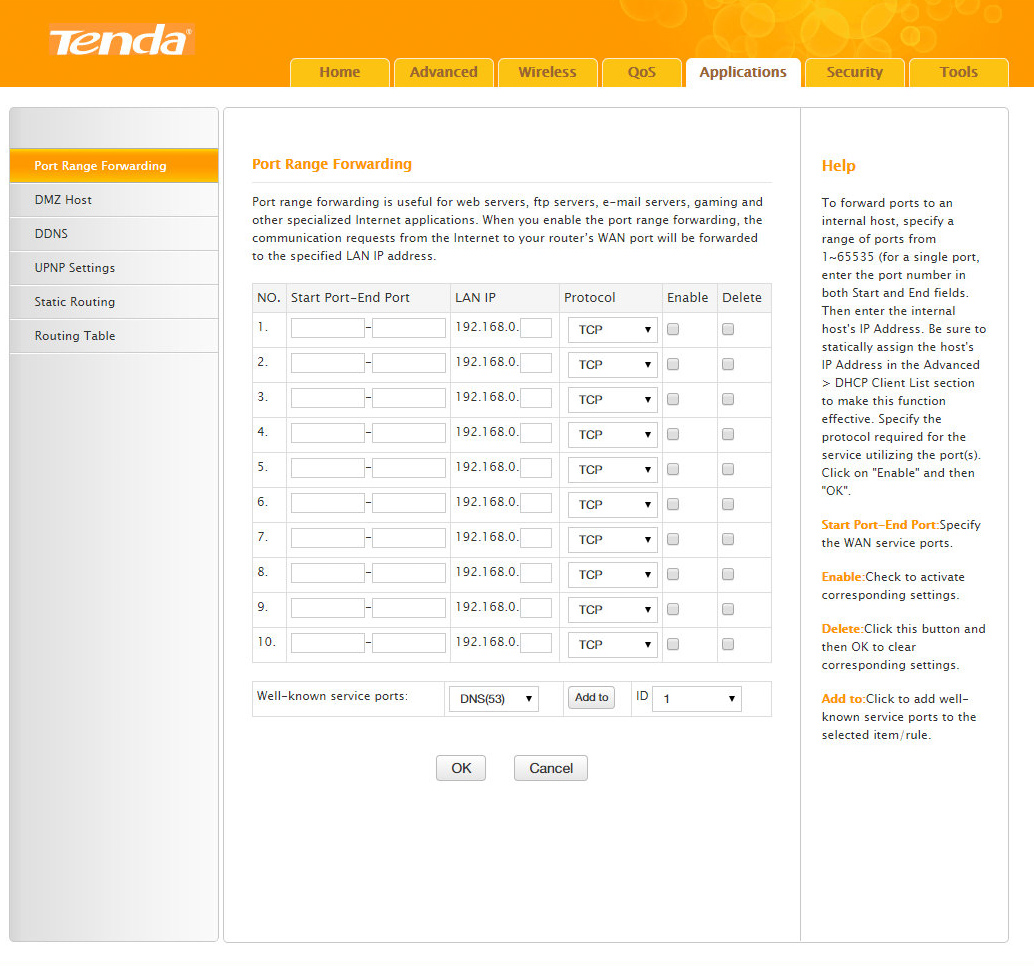The width and height of the screenshot is (1034, 966).
Task: Focus Start Port field of rule 10
Action: [328, 643]
